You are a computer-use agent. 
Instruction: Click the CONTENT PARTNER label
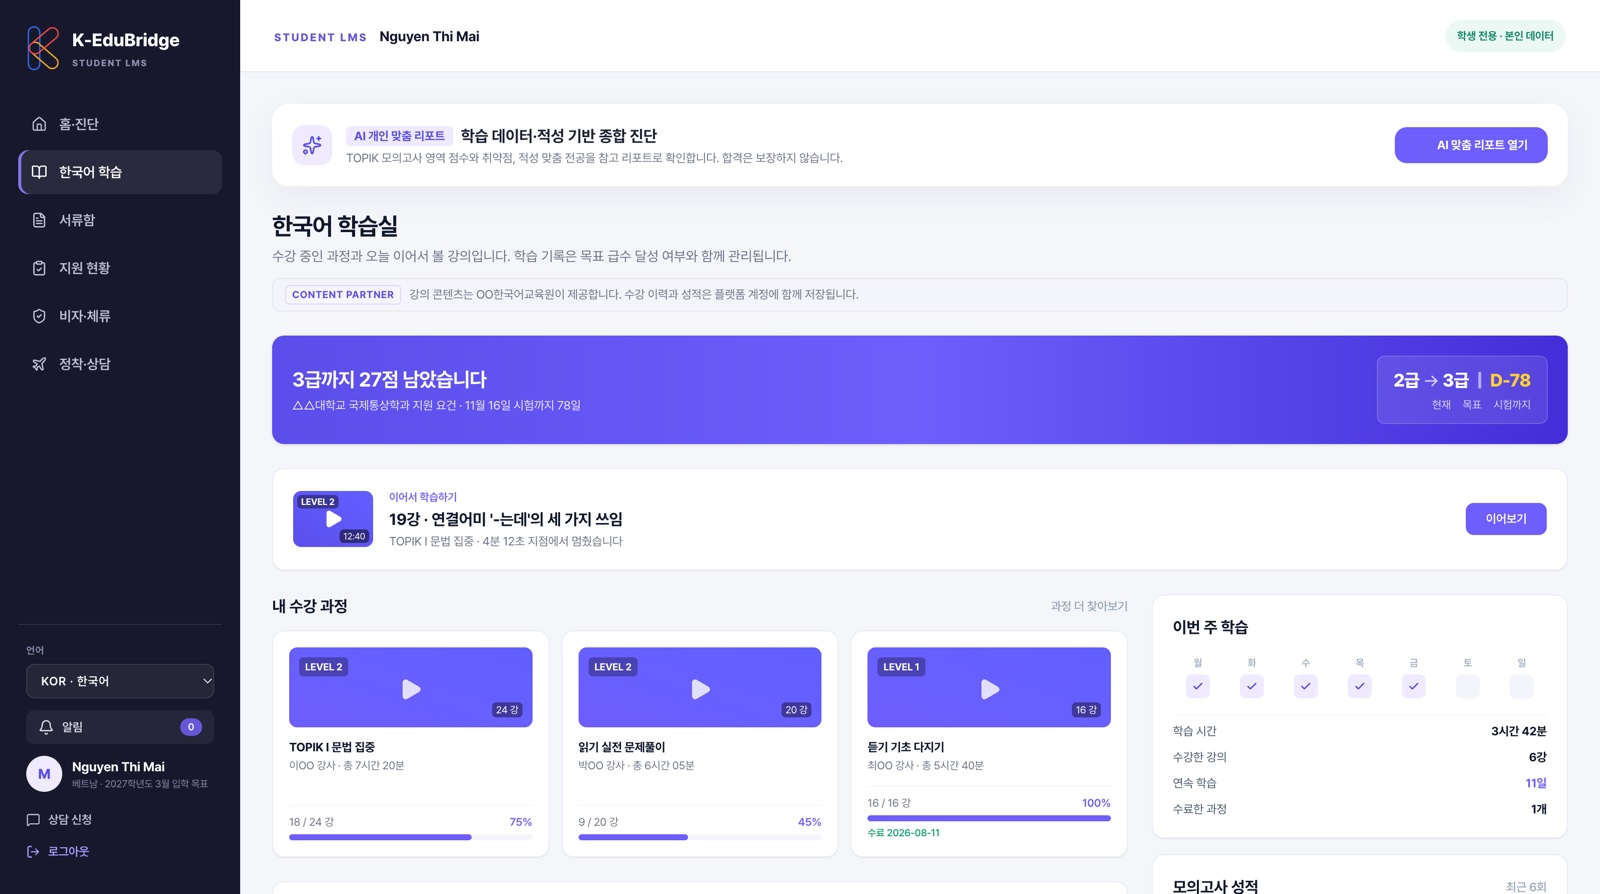click(x=343, y=295)
